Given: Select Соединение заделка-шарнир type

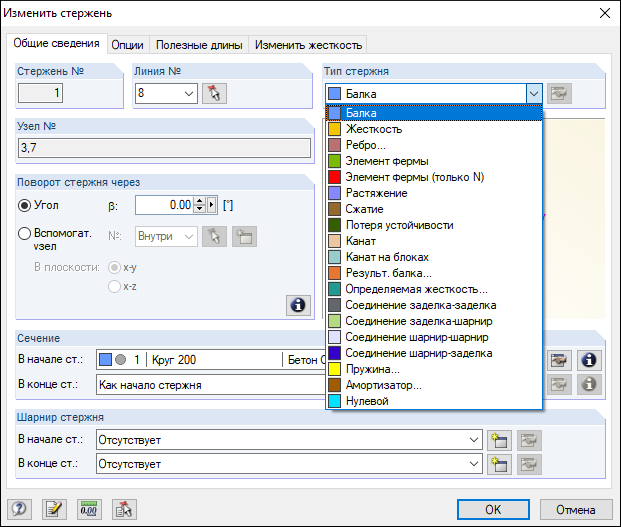Looking at the screenshot, I should (434, 321).
